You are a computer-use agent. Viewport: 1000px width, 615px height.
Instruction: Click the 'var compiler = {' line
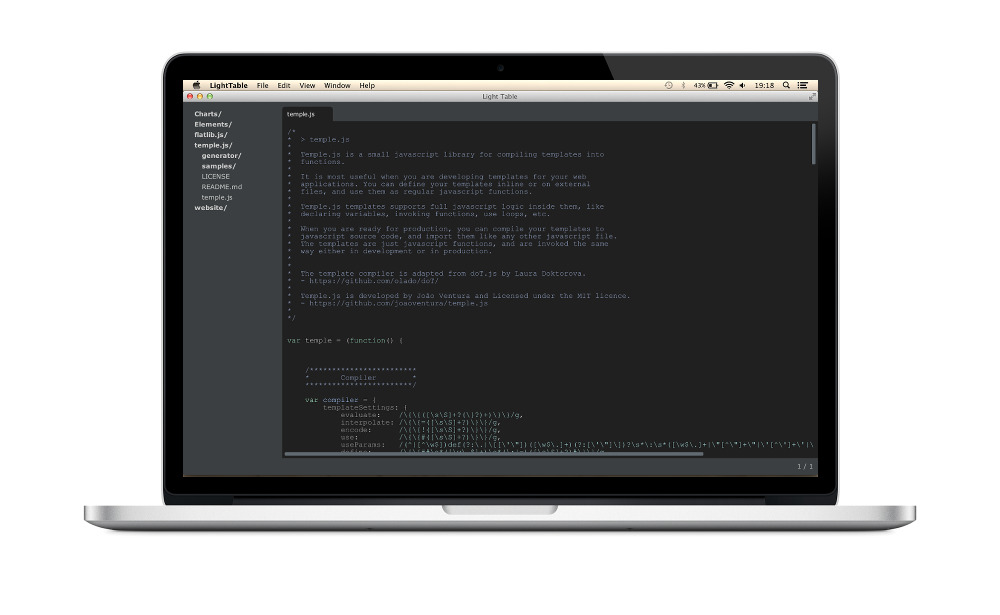(341, 400)
